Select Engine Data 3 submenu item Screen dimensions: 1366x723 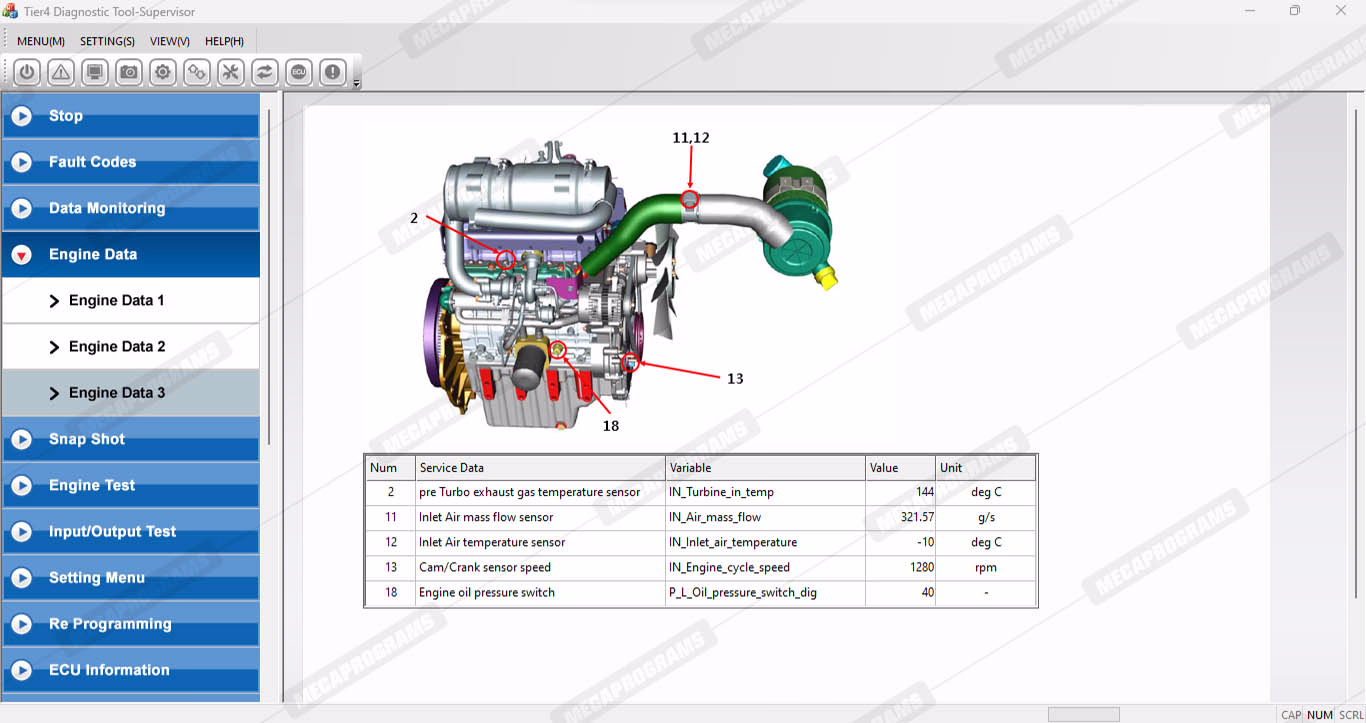point(131,393)
